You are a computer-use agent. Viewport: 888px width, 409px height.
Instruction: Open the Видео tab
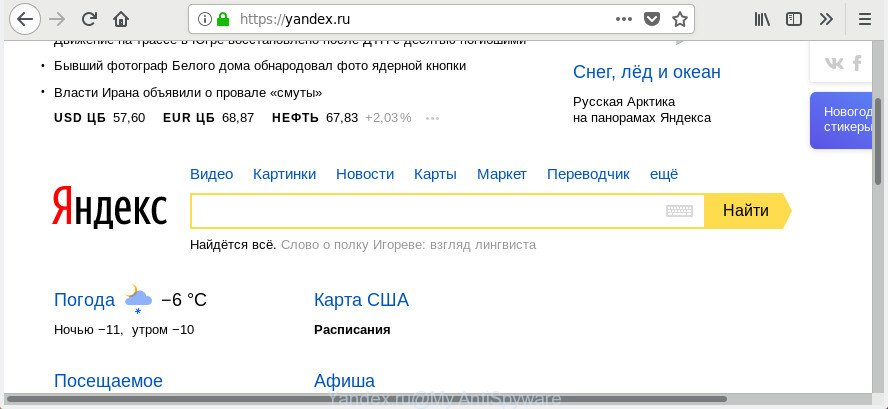[211, 174]
